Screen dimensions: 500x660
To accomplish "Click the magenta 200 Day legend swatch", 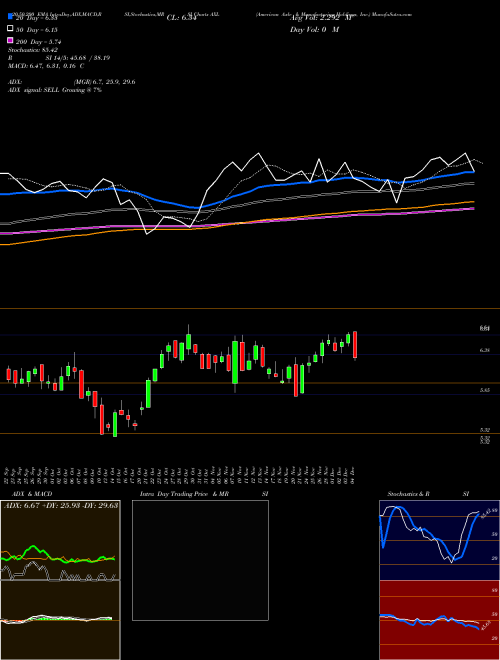I will pyautogui.click(x=10, y=40).
